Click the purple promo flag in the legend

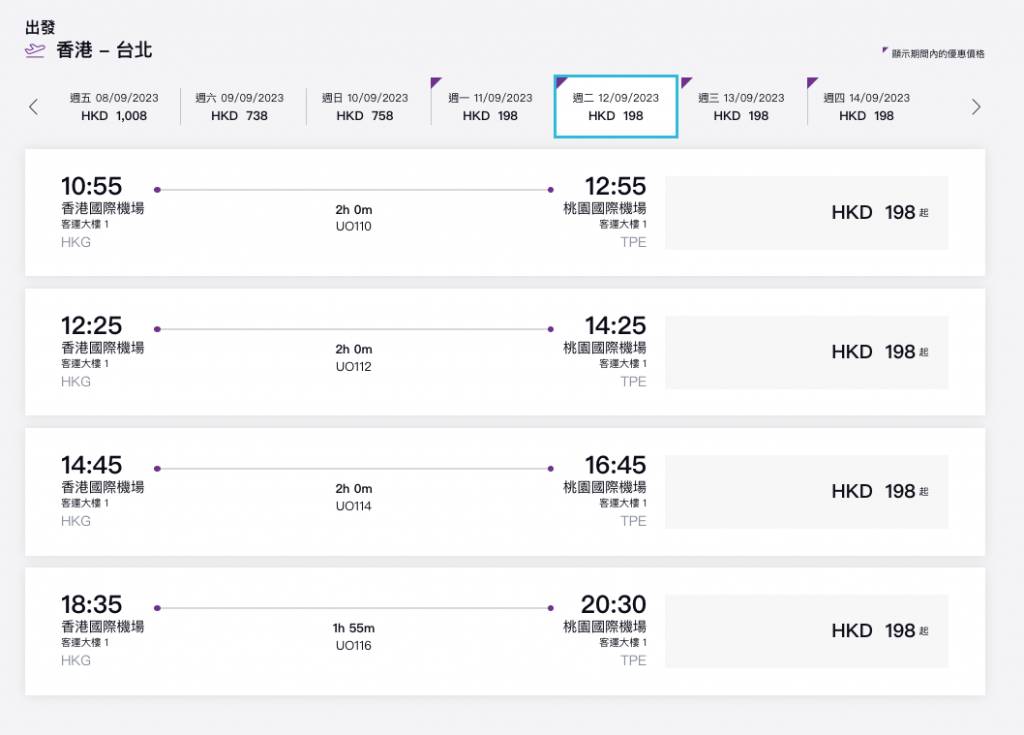pos(884,50)
